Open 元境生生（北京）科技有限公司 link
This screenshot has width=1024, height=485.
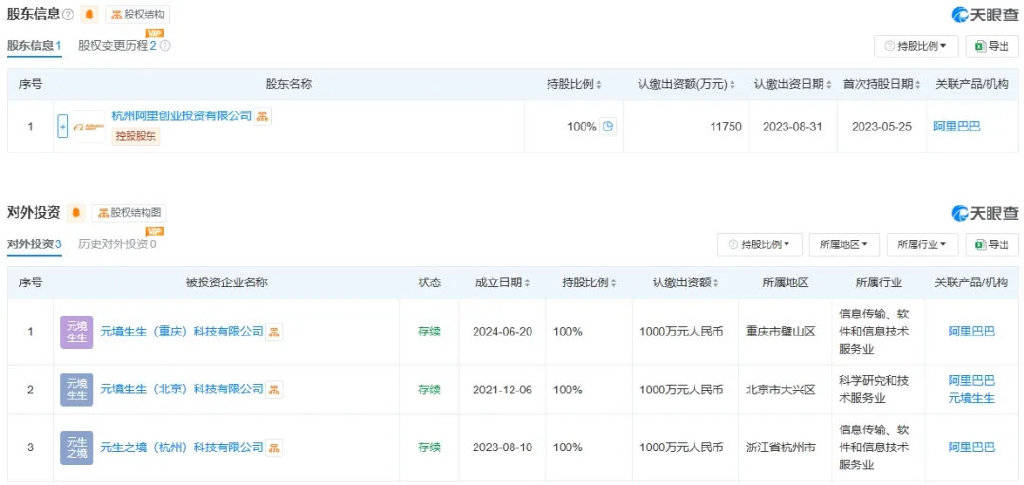click(x=182, y=389)
